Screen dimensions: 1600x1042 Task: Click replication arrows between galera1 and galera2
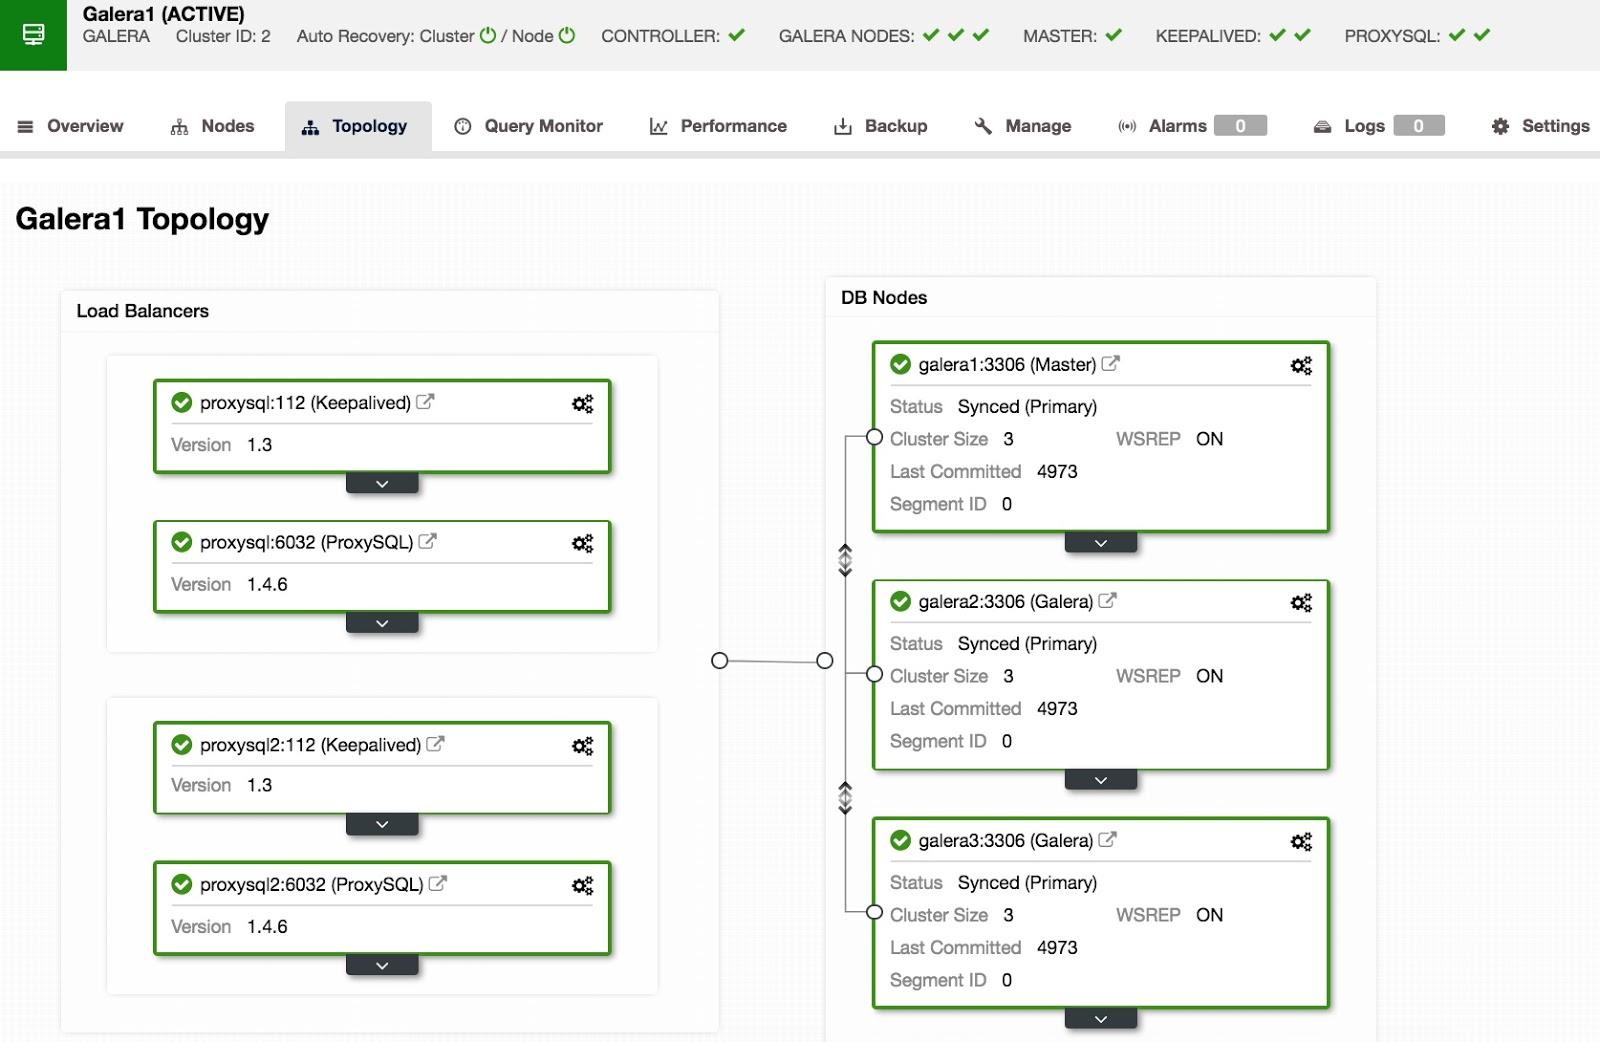[x=845, y=560]
